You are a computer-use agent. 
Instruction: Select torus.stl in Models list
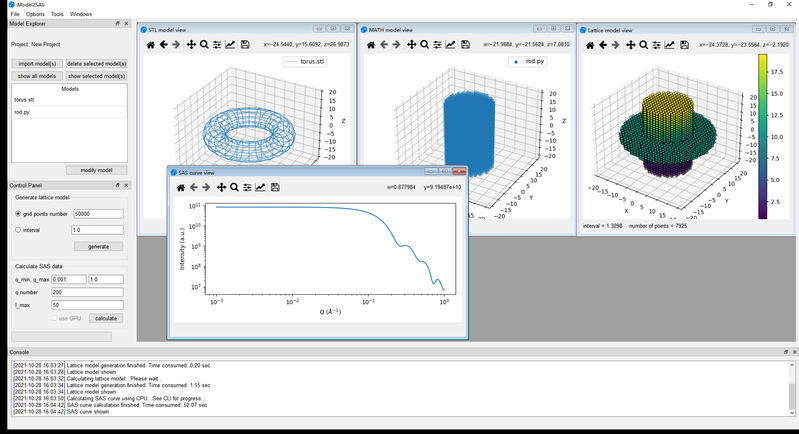(x=24, y=100)
